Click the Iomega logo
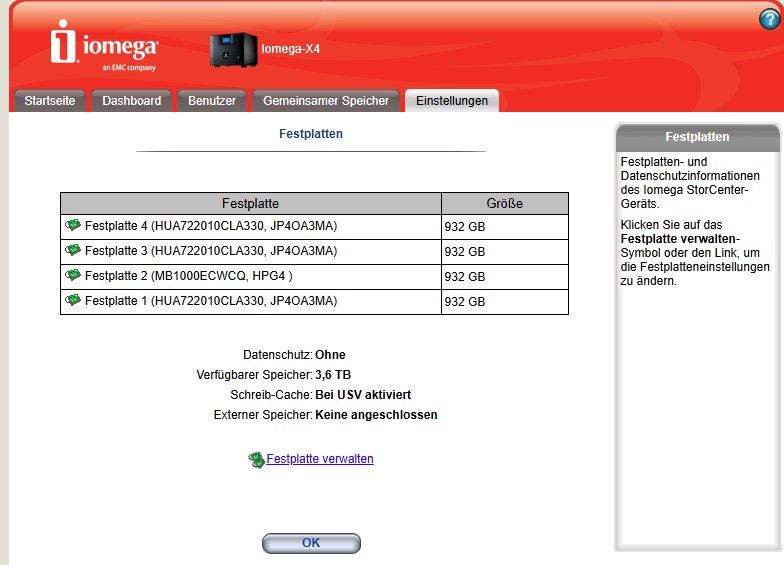 [x=104, y=46]
